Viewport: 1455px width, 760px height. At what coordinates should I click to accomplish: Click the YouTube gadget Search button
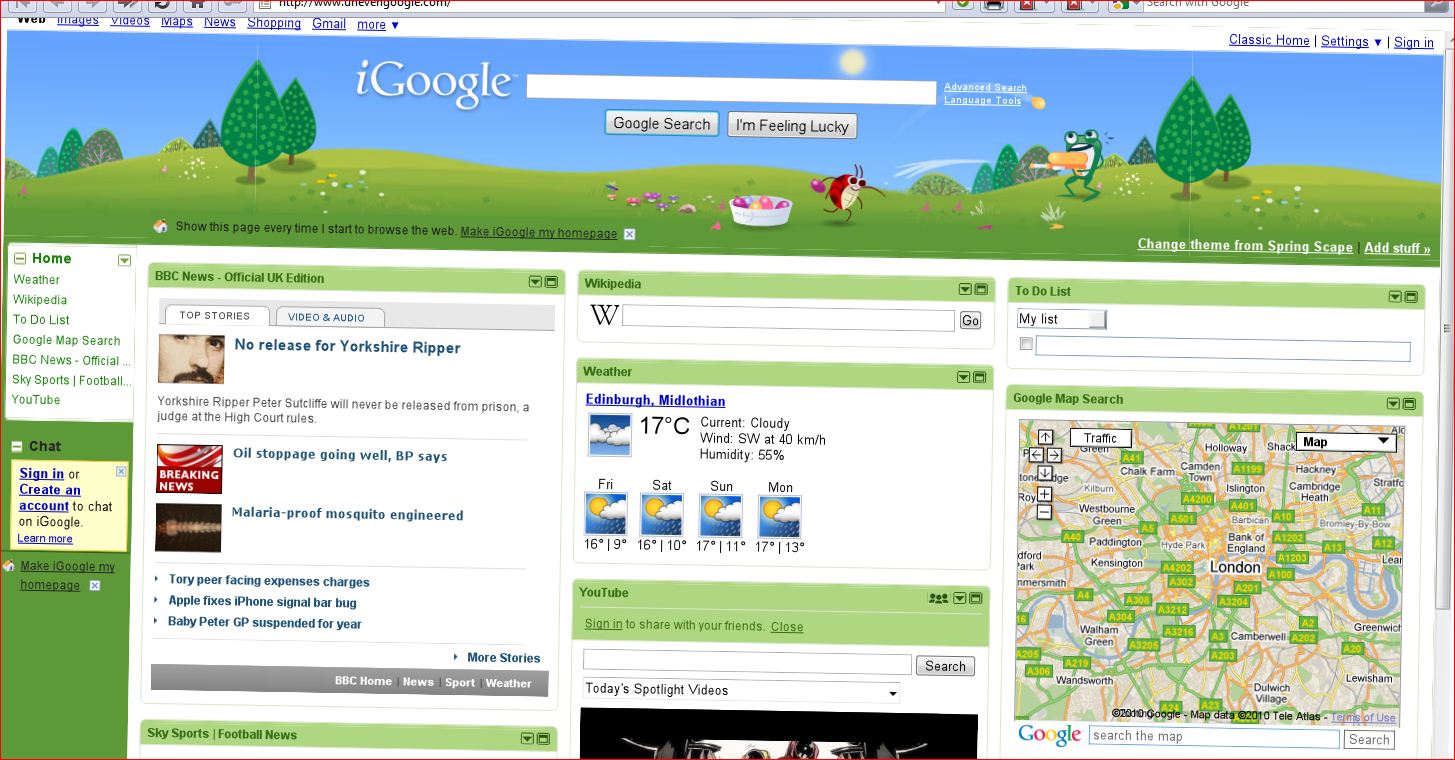[x=945, y=666]
